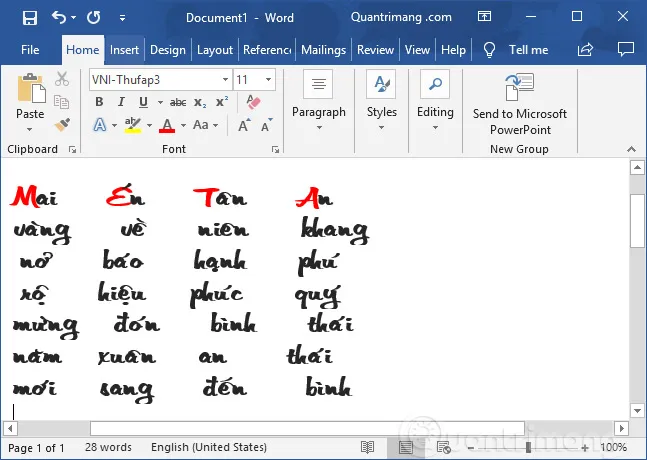Open the File menu
Image resolution: width=647 pixels, height=460 pixels.
[30, 50]
